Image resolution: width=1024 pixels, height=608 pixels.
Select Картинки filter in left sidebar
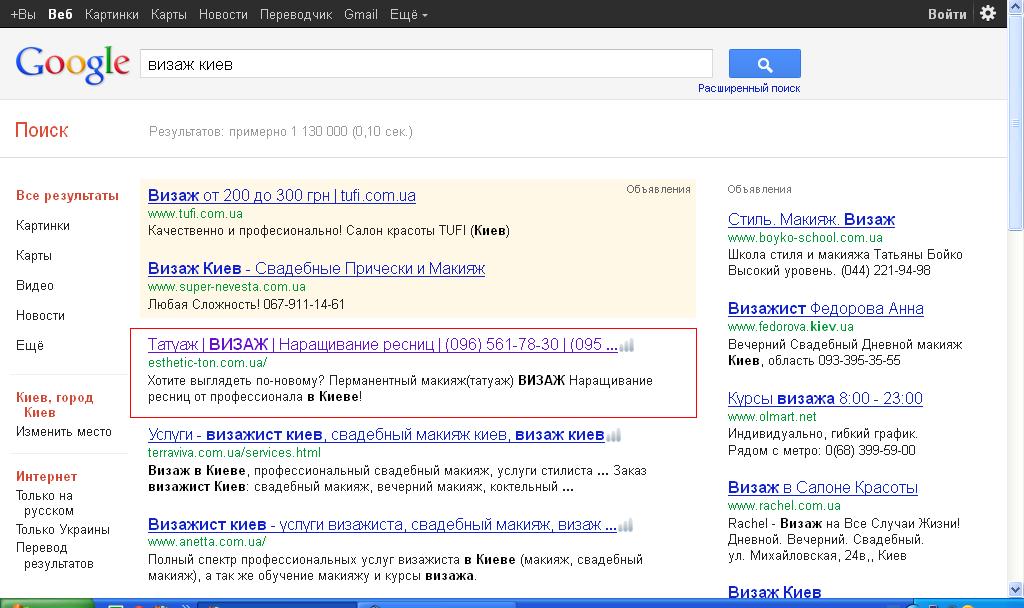point(42,225)
